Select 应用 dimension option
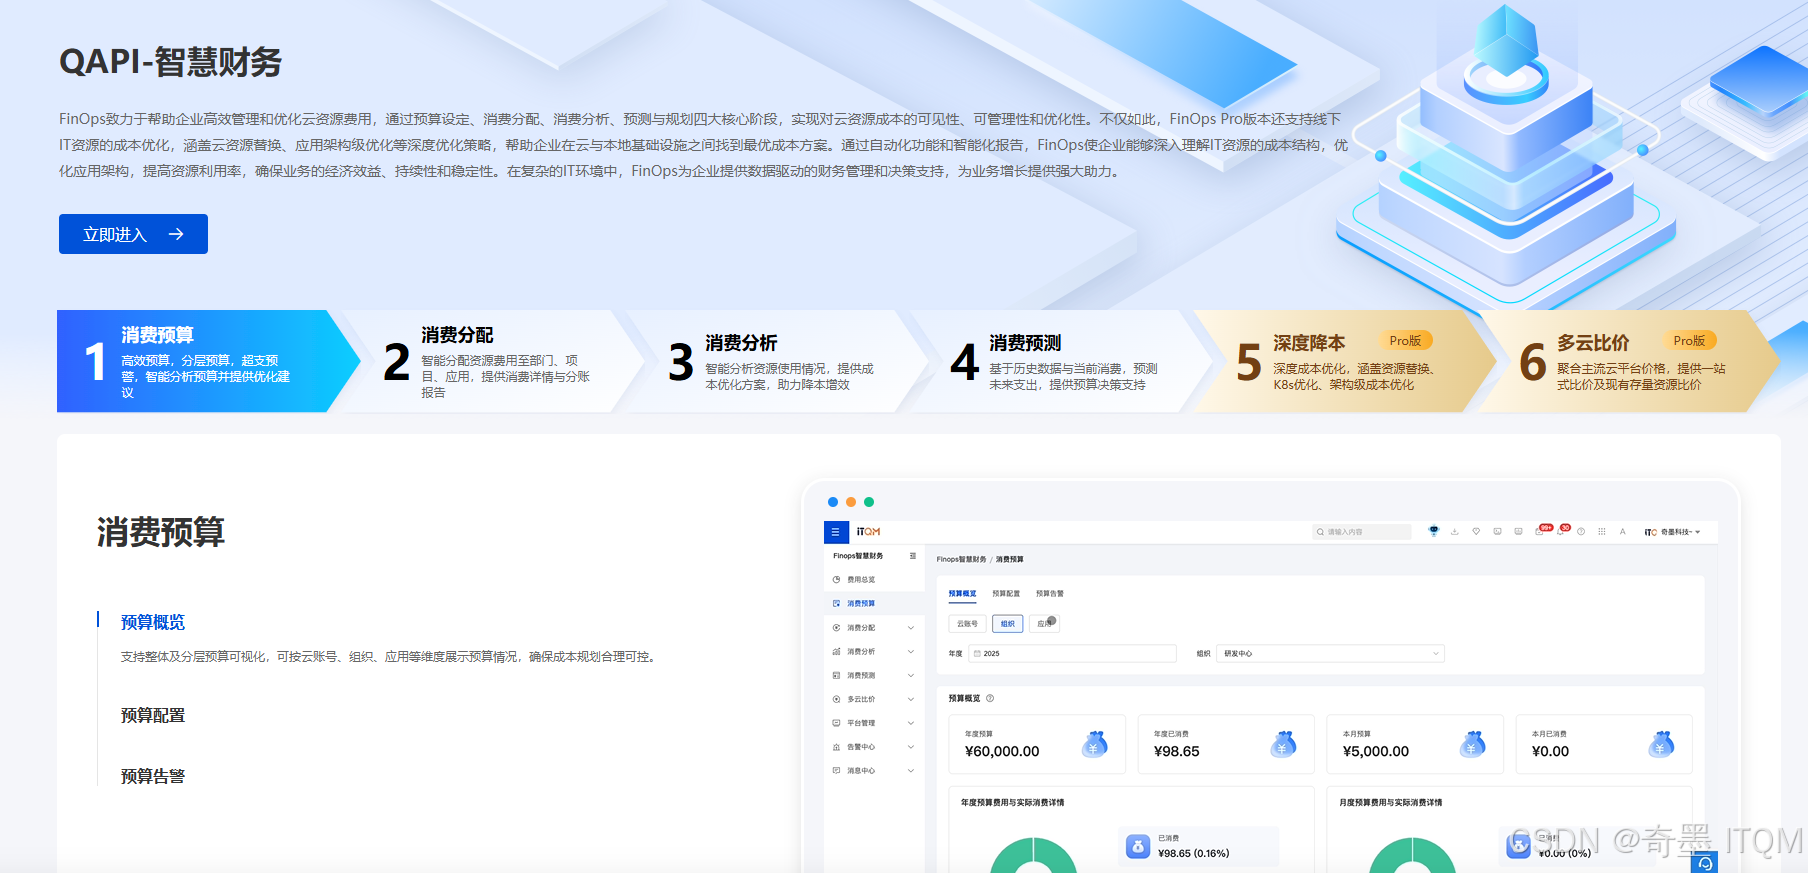Image resolution: width=1808 pixels, height=873 pixels. point(1044,624)
